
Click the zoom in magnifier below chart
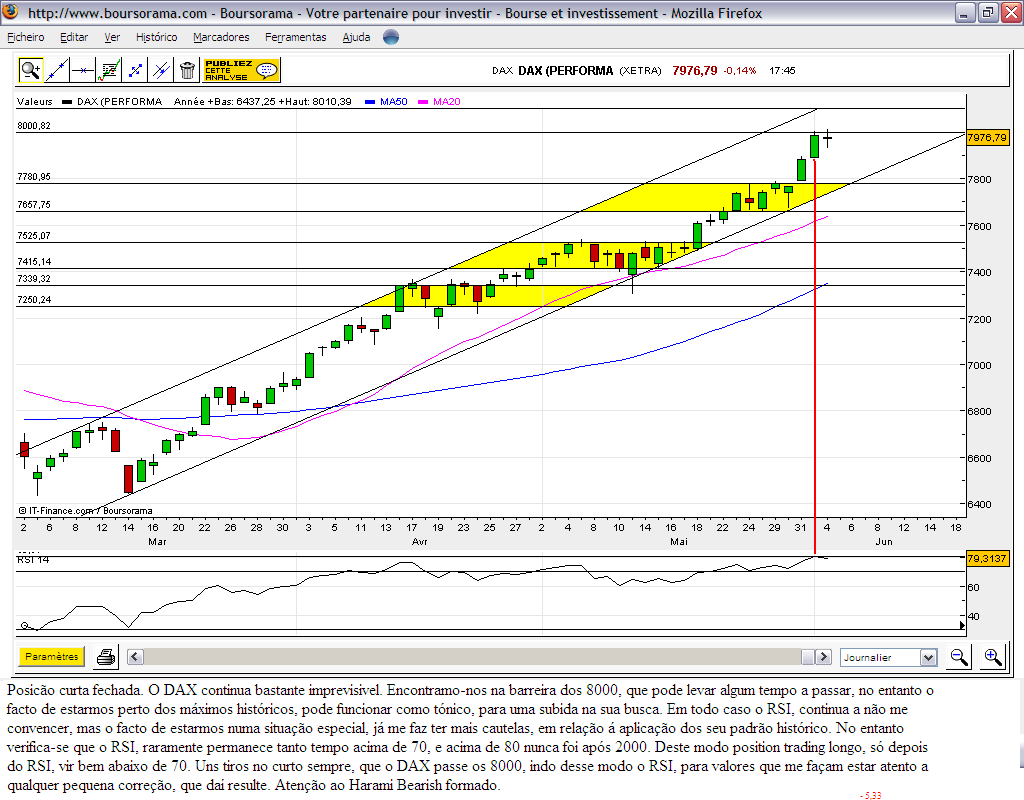tap(993, 657)
